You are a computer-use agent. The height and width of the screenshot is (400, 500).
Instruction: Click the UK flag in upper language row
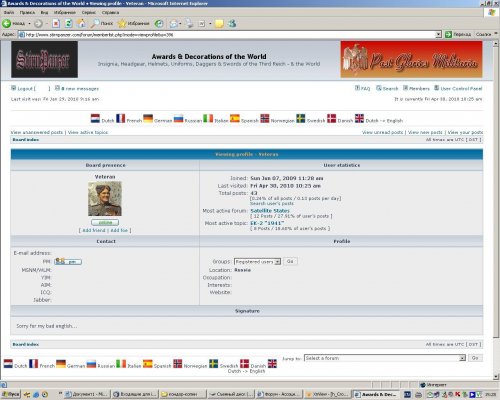[359, 118]
